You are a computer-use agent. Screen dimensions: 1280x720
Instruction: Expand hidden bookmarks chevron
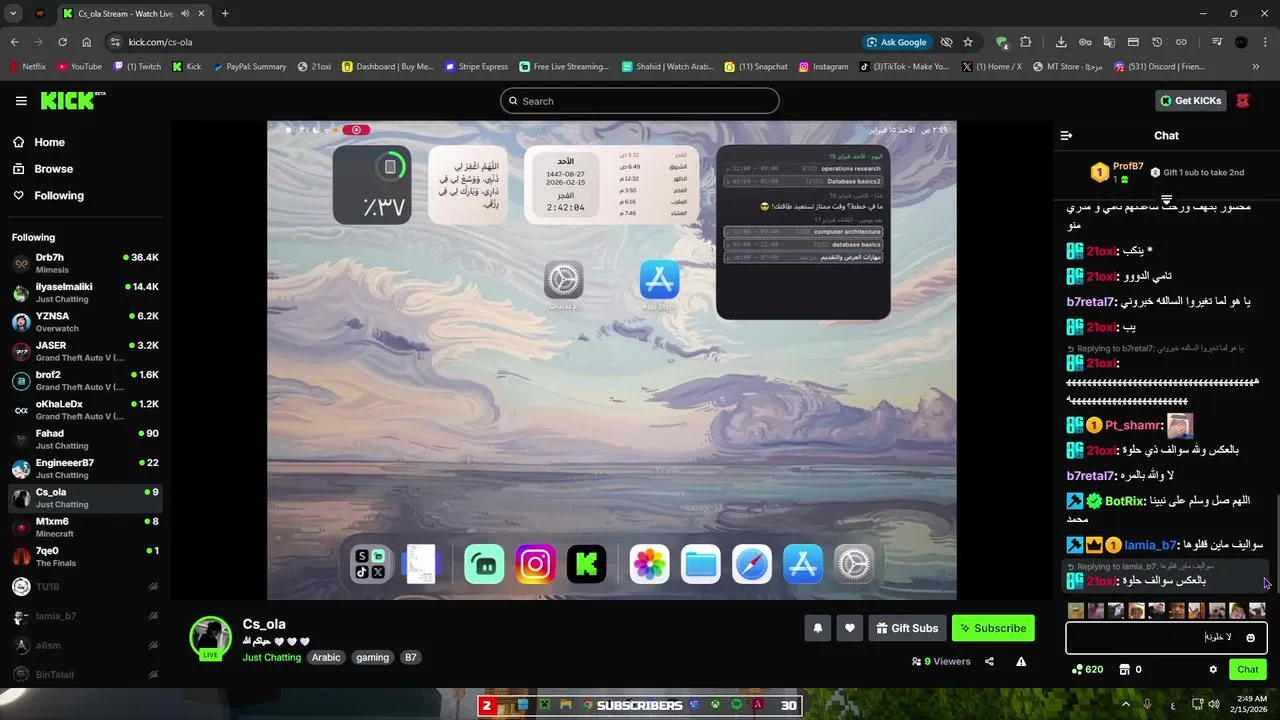pyautogui.click(x=1256, y=67)
